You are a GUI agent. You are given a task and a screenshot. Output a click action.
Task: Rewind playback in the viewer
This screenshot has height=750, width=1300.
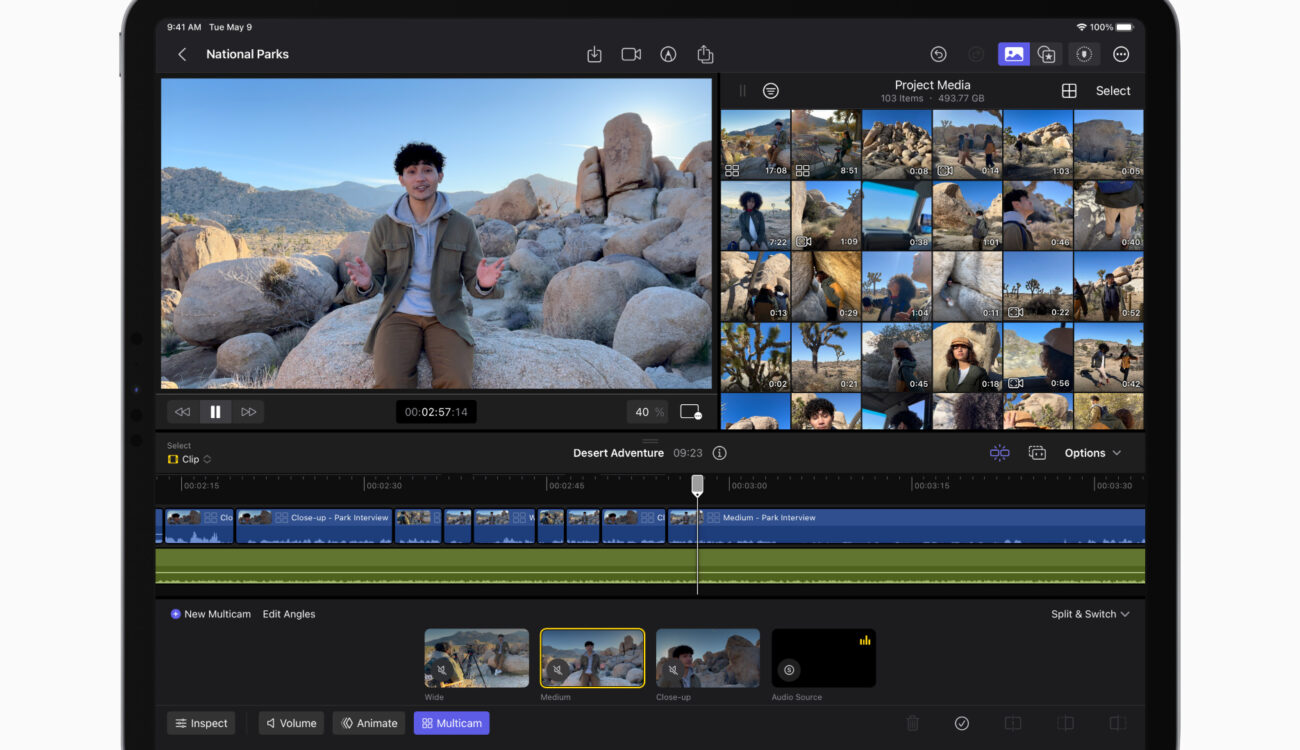pos(182,412)
